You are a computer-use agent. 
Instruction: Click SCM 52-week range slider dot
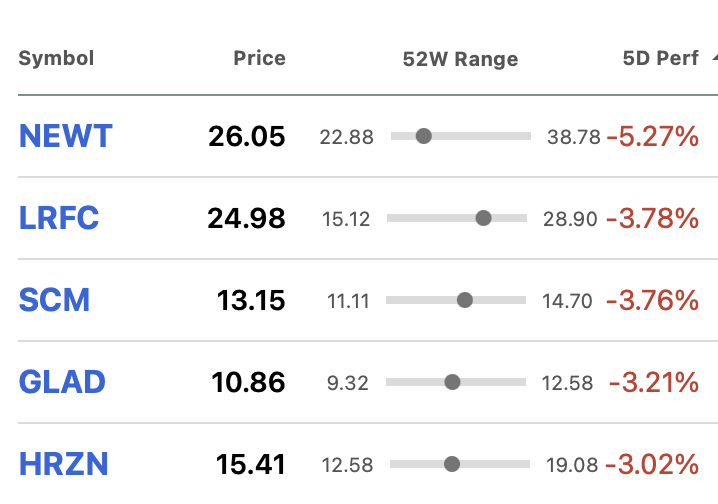(x=465, y=300)
